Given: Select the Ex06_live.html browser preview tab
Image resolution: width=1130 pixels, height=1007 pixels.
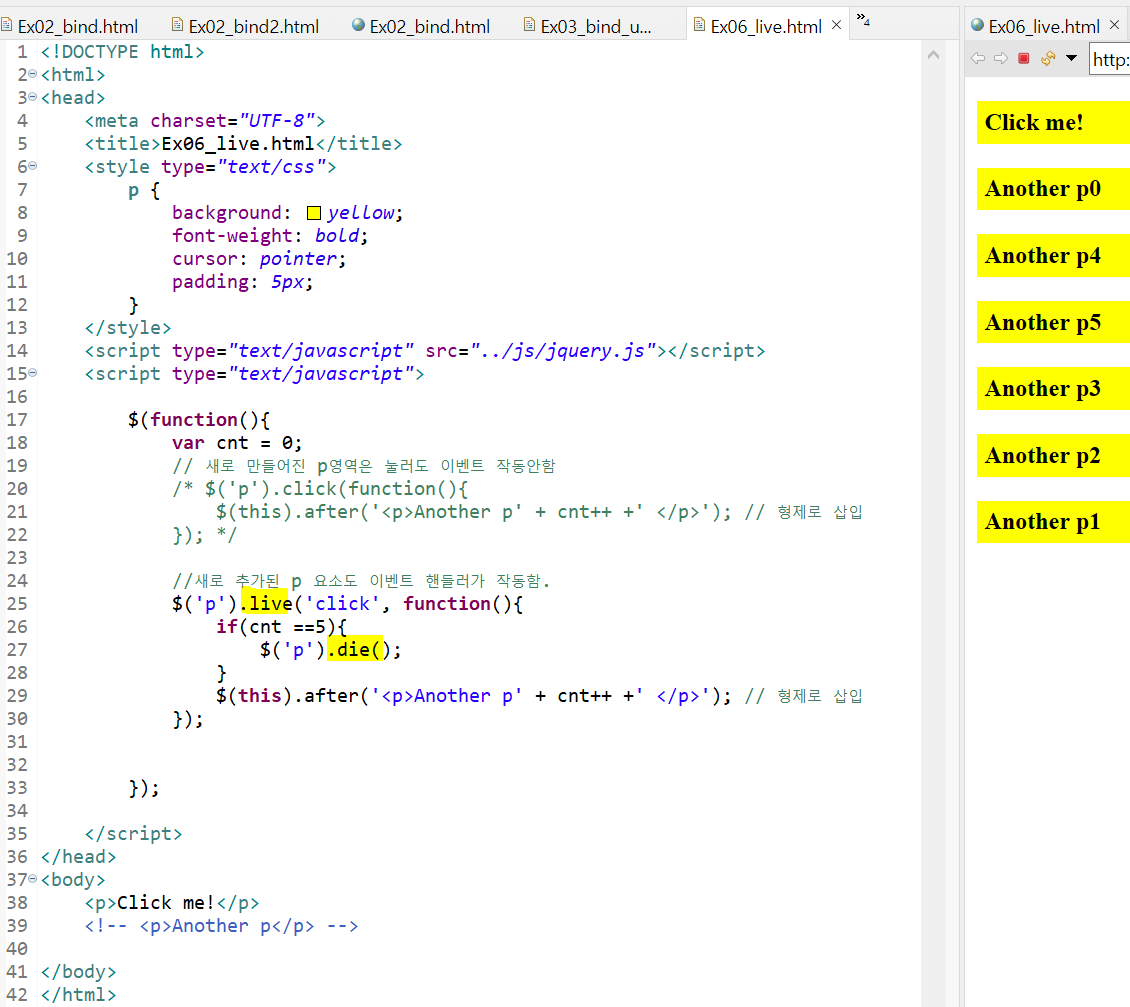Looking at the screenshot, I should 1036,26.
